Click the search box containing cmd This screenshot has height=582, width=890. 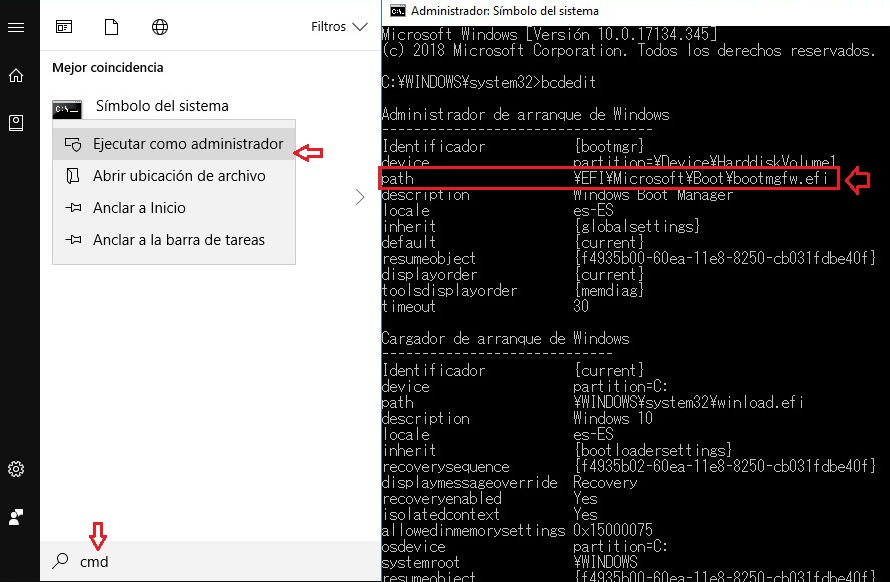tap(211, 561)
